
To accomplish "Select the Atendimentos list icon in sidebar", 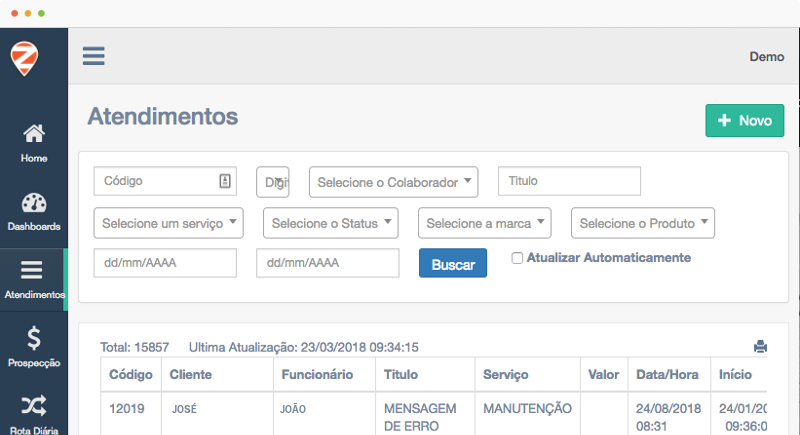I will (x=33, y=271).
